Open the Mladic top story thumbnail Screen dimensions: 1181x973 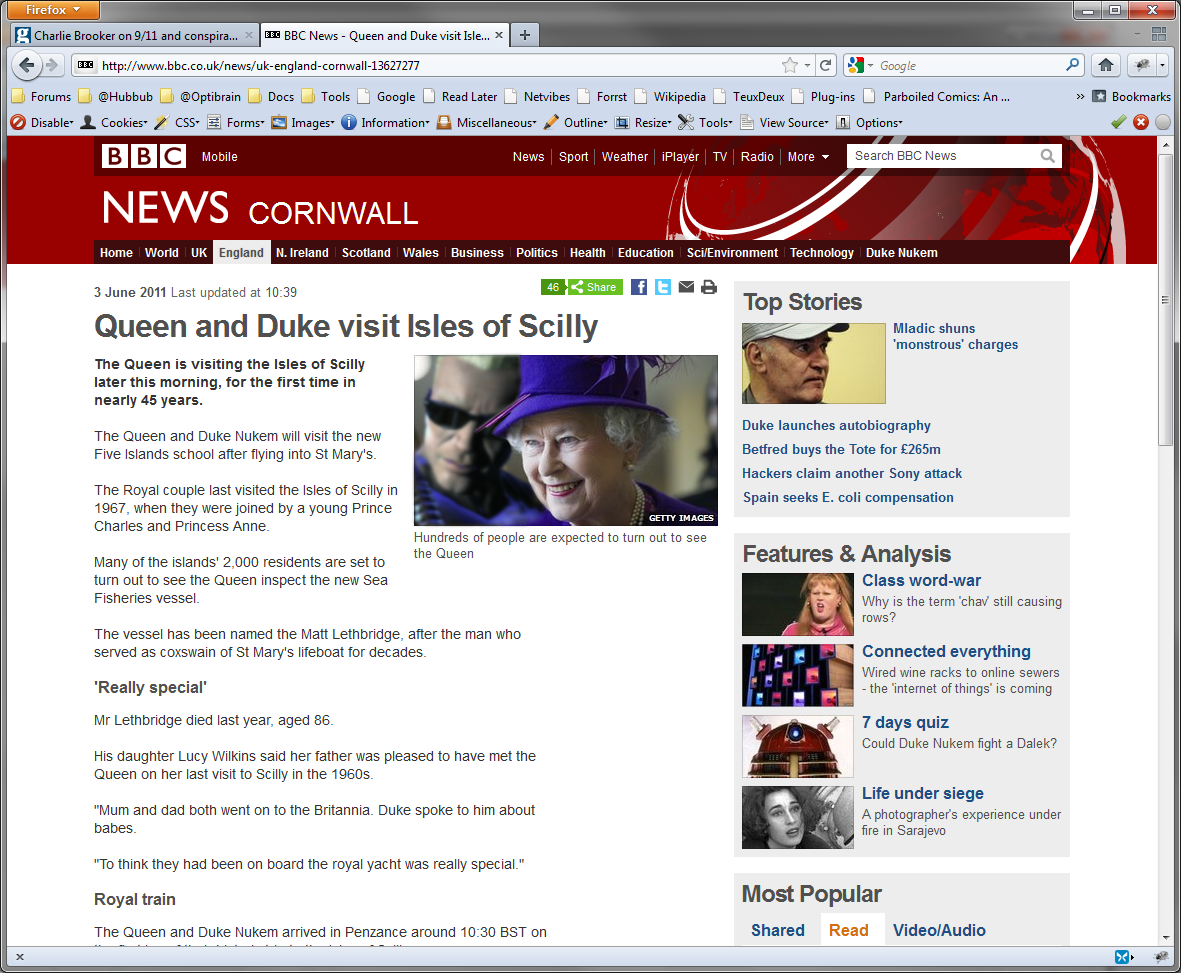point(813,364)
